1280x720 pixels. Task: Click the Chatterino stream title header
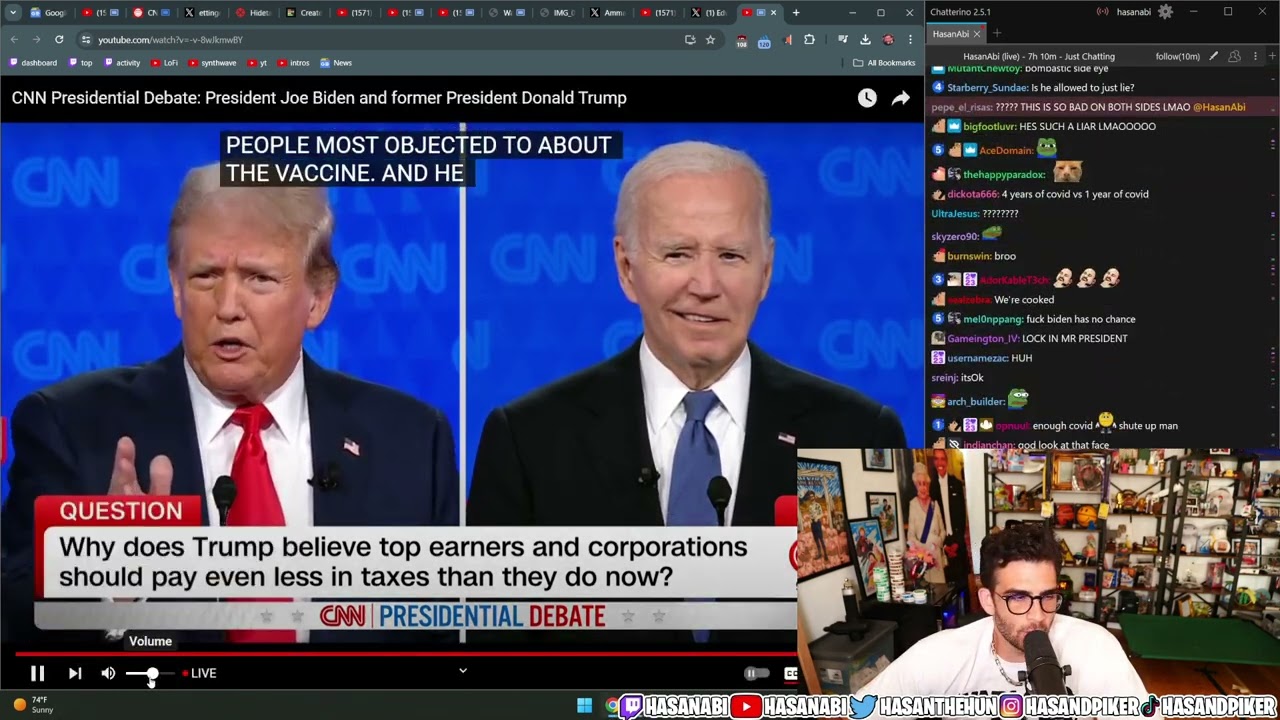pyautogui.click(x=1038, y=56)
